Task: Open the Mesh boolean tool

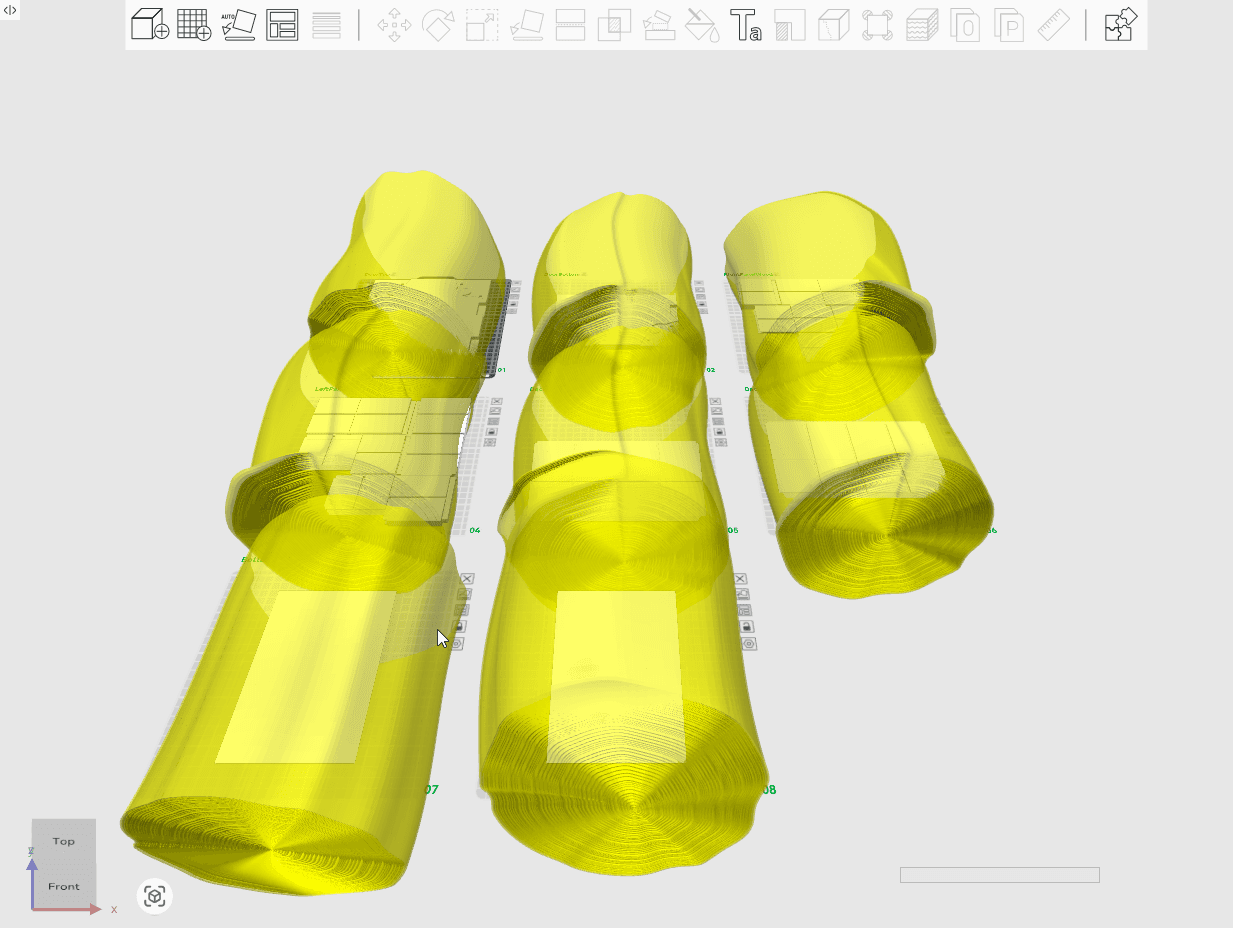Action: (613, 25)
